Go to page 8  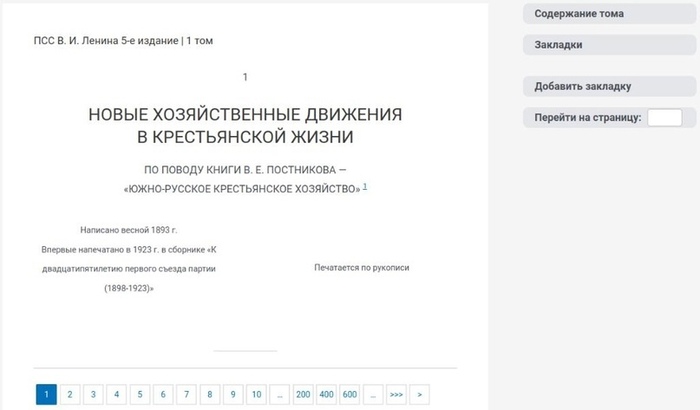point(210,394)
